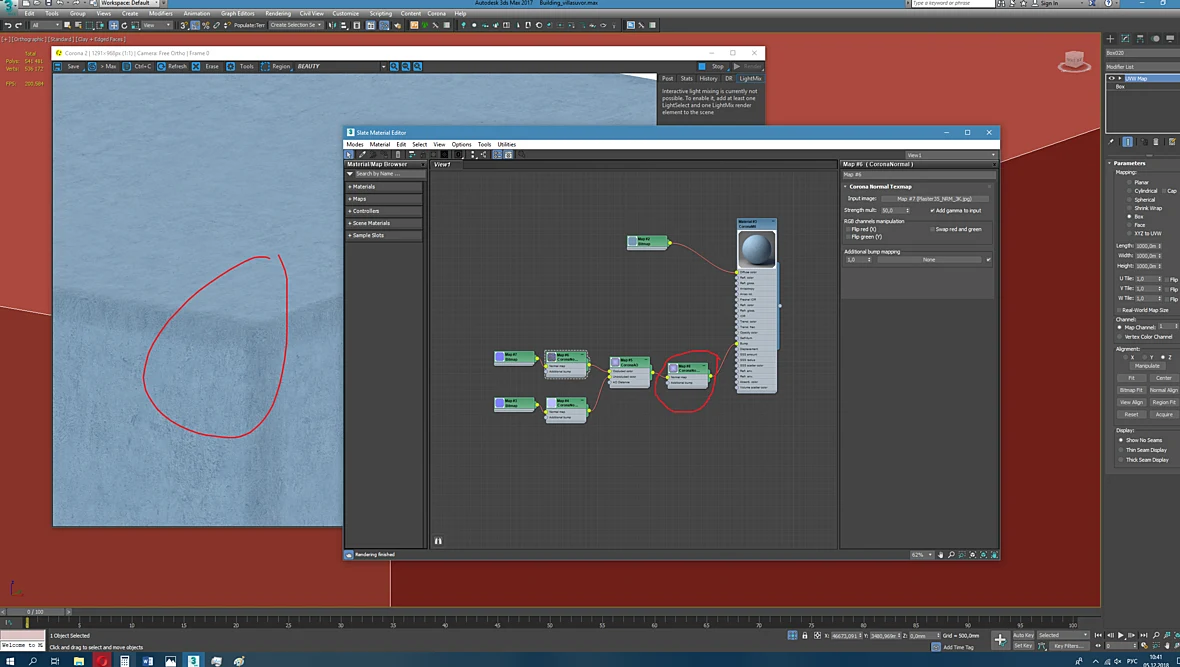Click the material preview sphere thumbnail
Screen dimensions: 1180x667
(x=756, y=248)
